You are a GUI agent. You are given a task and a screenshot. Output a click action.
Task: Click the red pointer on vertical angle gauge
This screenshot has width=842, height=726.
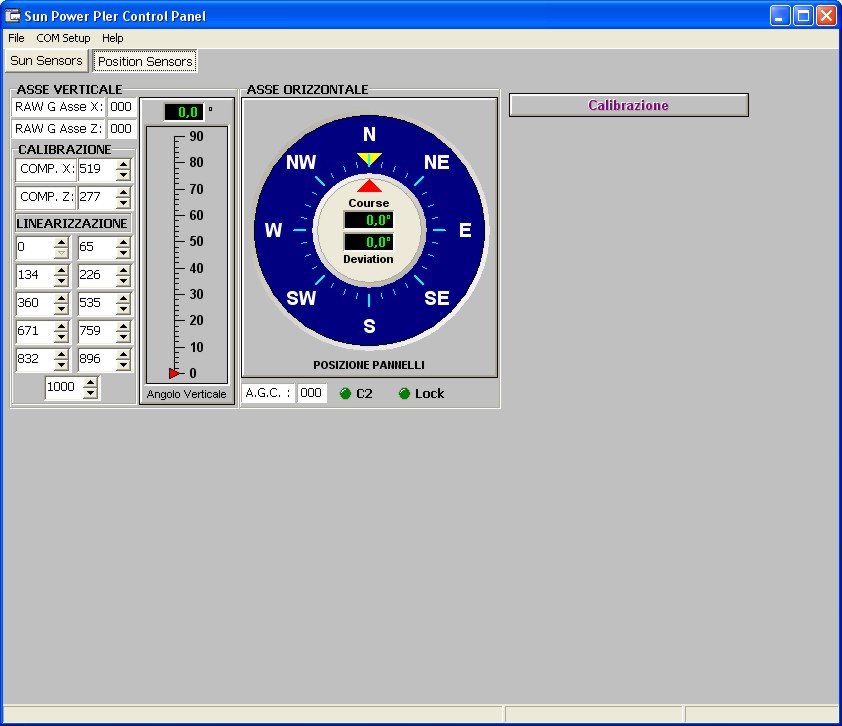(x=174, y=373)
